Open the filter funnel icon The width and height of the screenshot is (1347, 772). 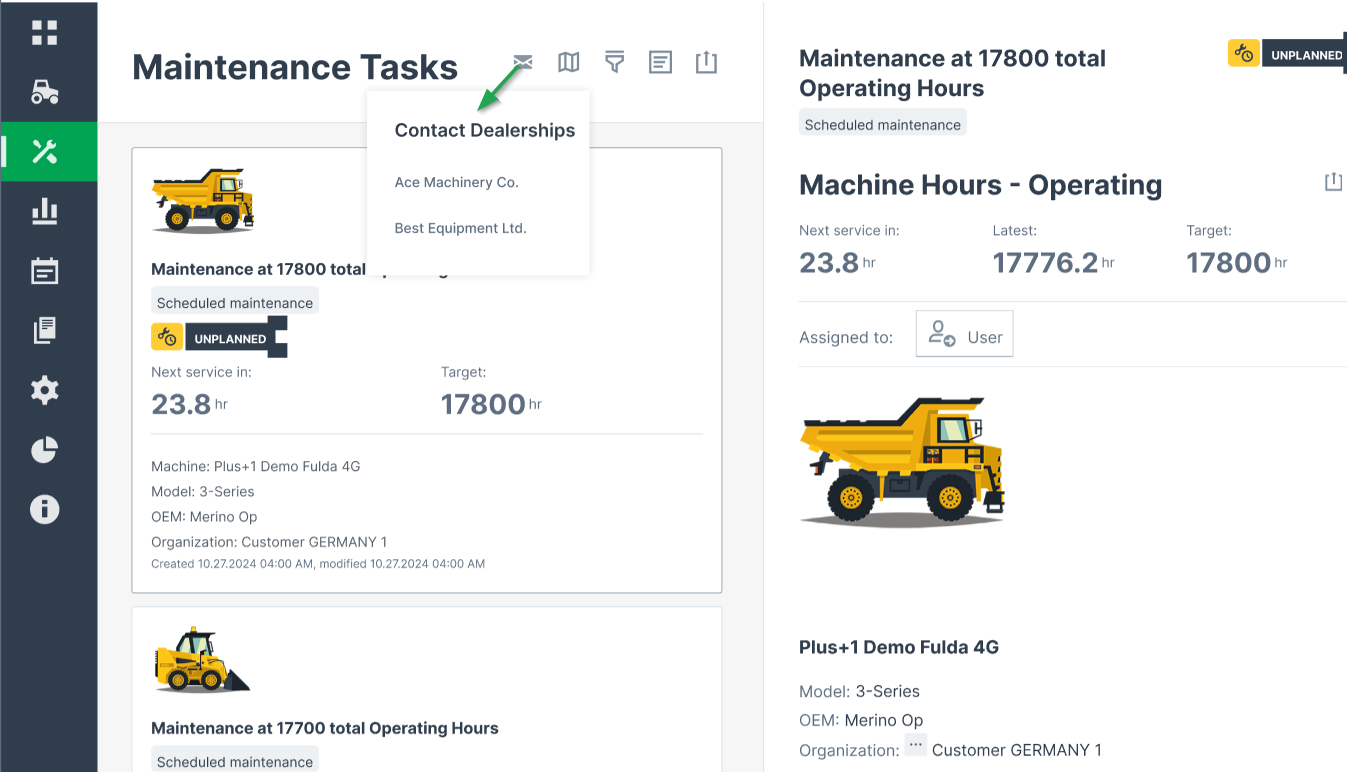(614, 63)
